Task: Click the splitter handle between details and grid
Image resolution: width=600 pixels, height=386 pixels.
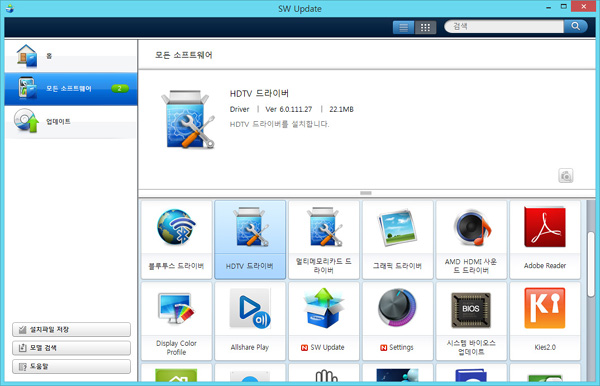Action: tap(366, 193)
